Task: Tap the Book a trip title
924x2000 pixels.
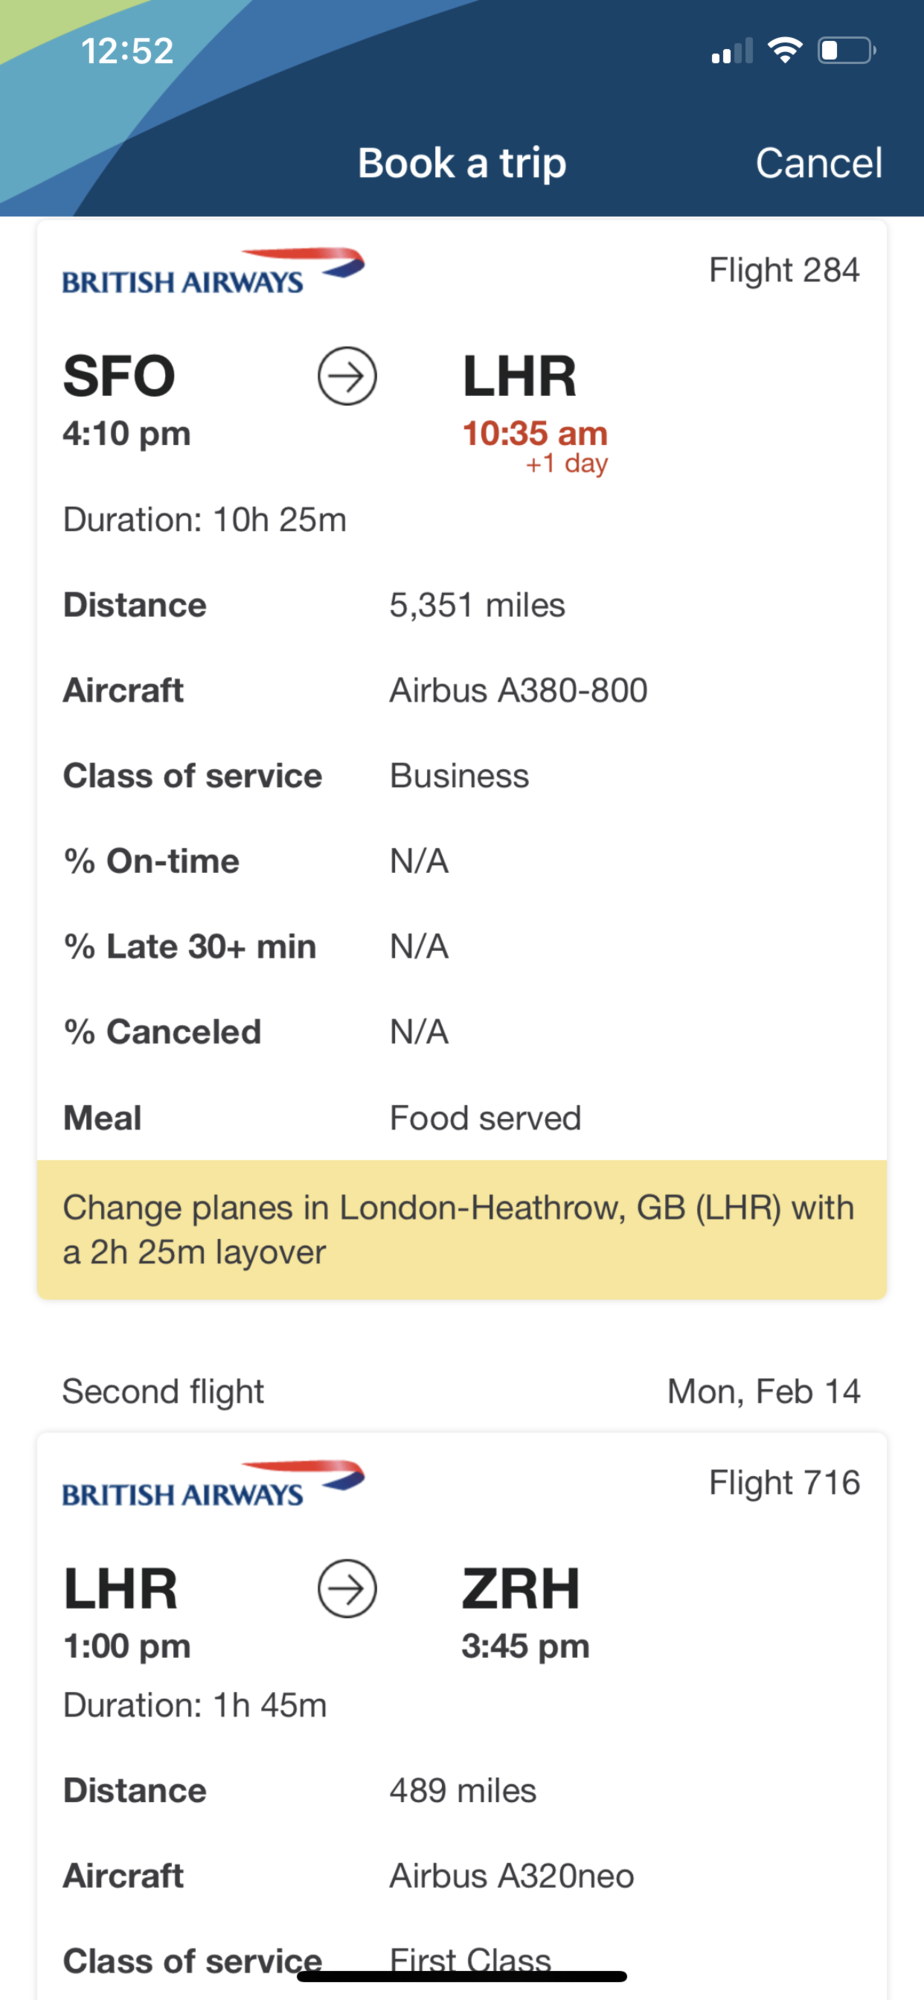Action: [x=462, y=163]
